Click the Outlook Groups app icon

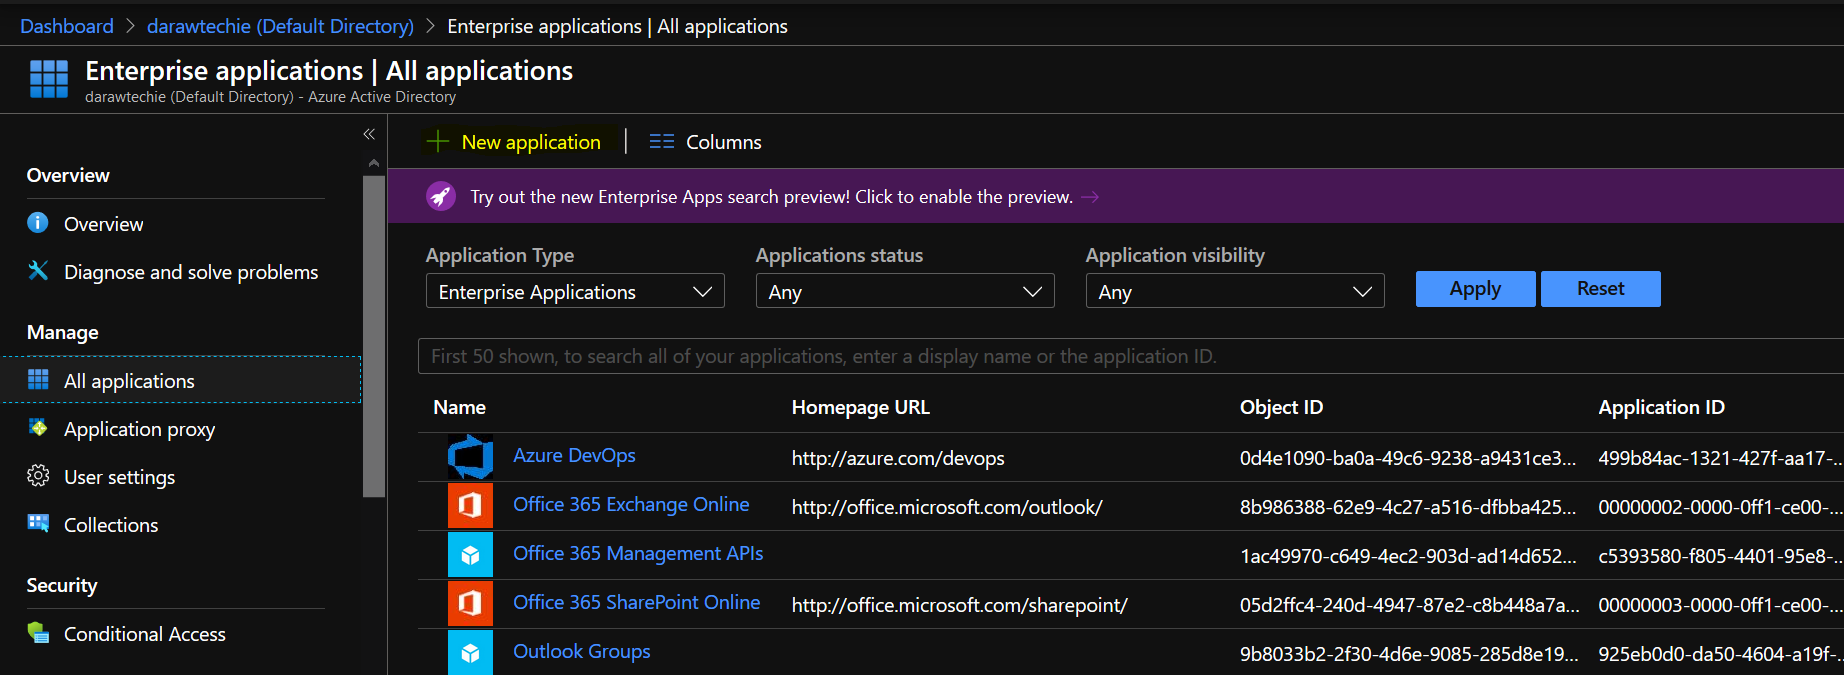coord(470,652)
